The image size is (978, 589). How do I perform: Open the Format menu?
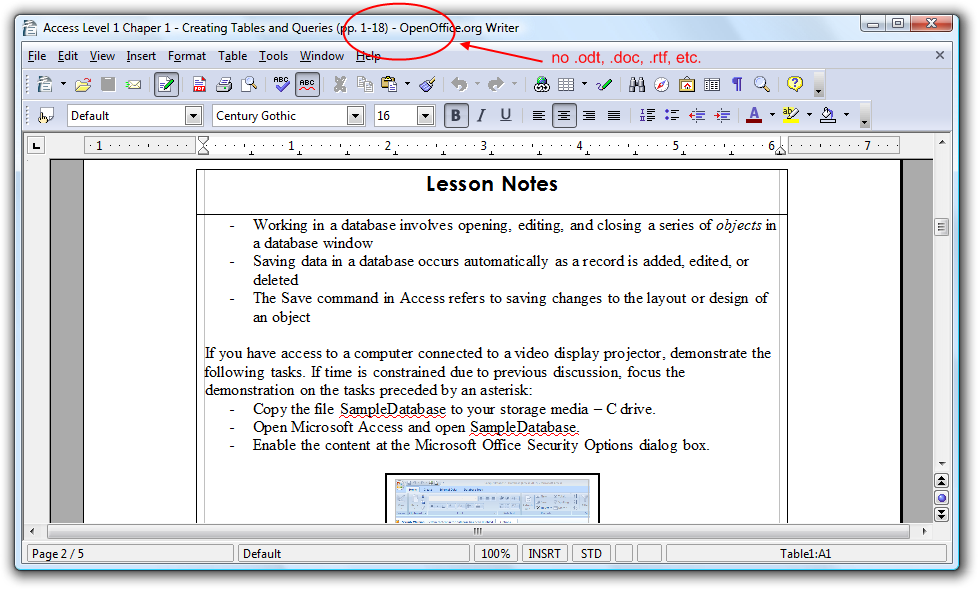[x=187, y=56]
